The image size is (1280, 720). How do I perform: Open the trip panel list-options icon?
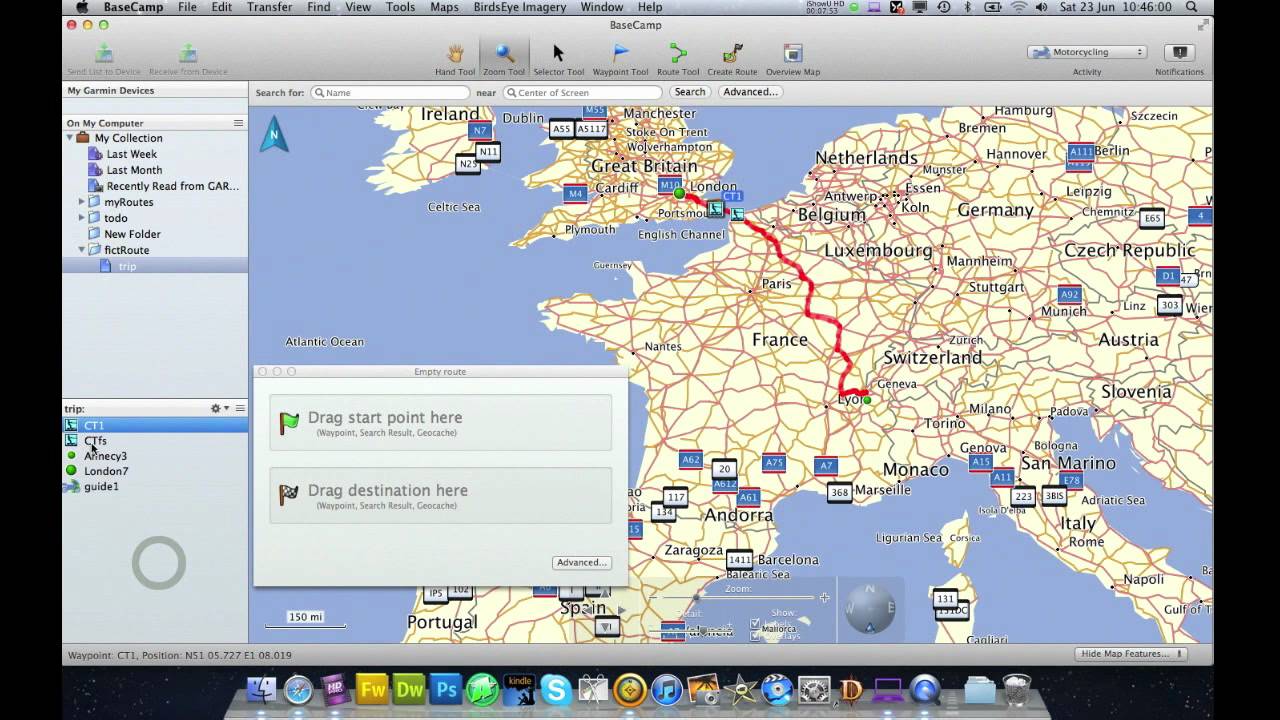pos(240,408)
